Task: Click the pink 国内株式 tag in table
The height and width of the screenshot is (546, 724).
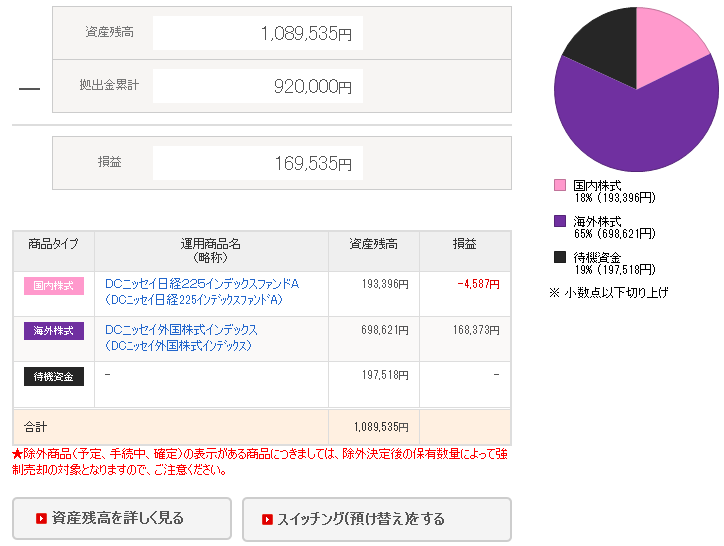Action: (x=54, y=285)
